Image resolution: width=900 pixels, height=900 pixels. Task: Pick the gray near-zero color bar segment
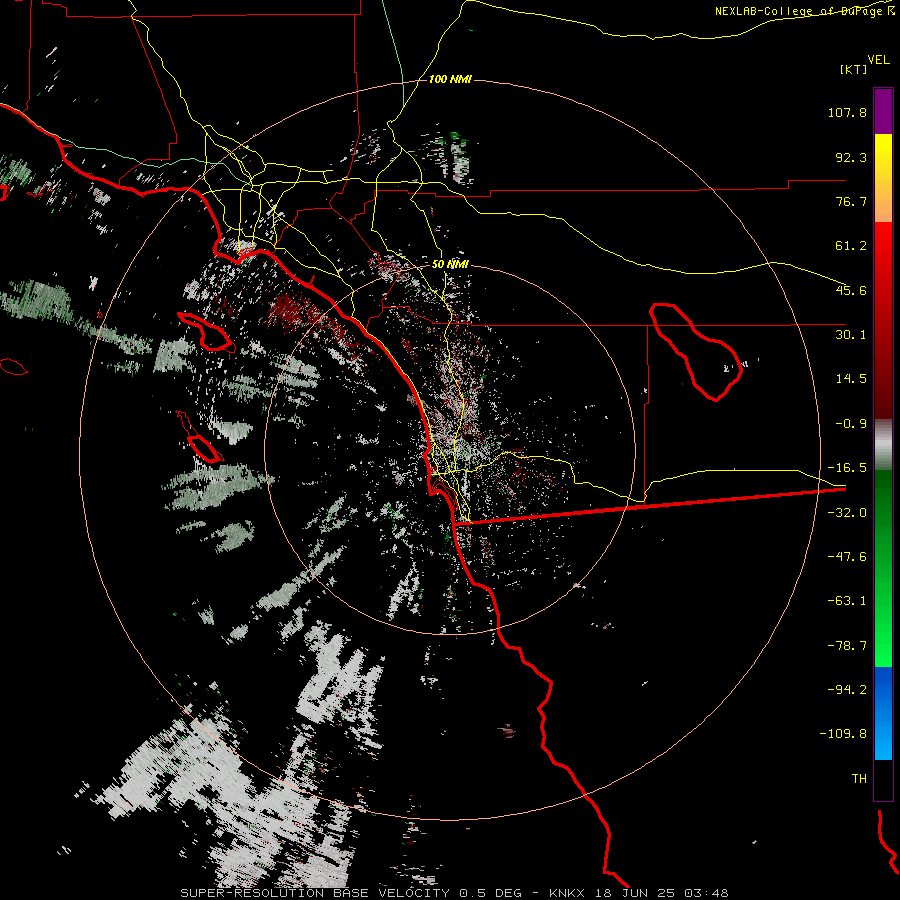(x=883, y=445)
